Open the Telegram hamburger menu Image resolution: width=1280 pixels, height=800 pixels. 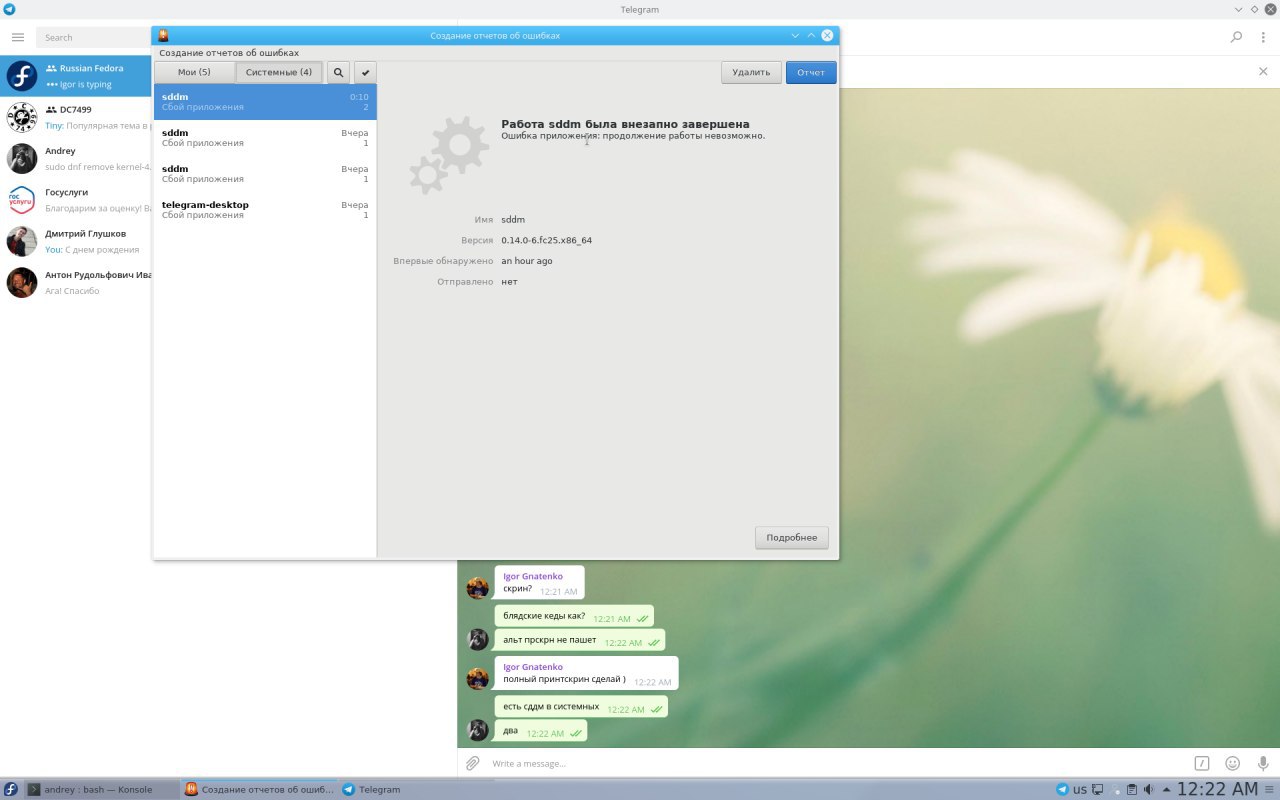[18, 37]
